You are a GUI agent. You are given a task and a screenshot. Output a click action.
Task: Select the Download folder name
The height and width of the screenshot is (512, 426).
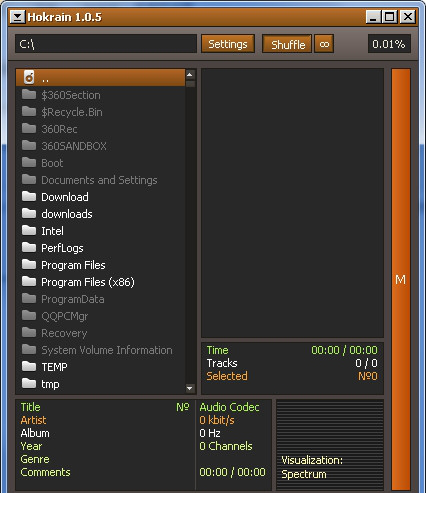tap(65, 197)
